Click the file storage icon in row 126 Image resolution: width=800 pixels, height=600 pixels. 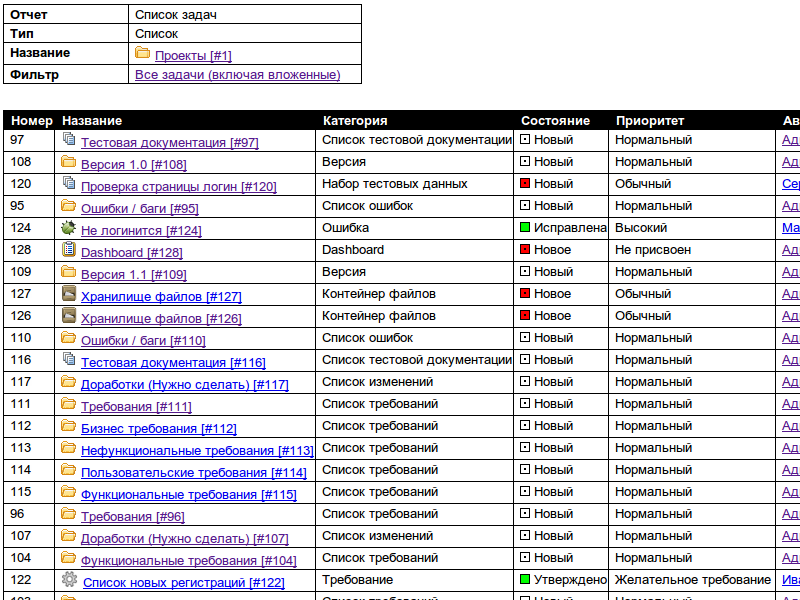pos(68,316)
